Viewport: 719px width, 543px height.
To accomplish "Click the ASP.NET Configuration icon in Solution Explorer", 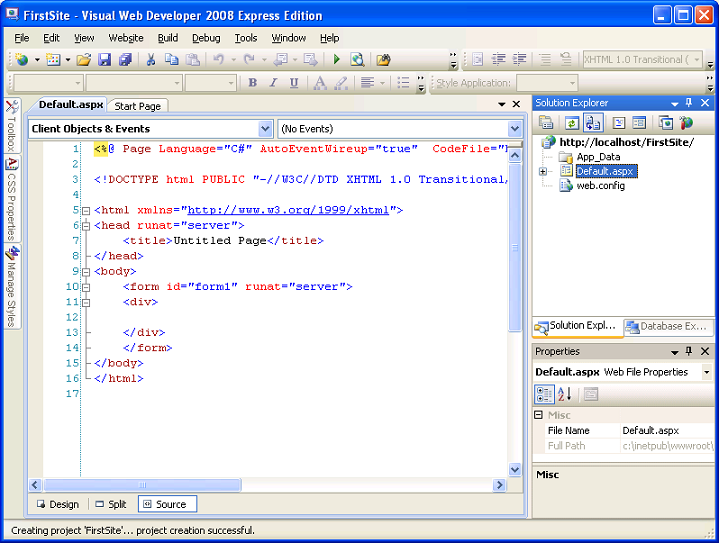I will pyautogui.click(x=686, y=123).
